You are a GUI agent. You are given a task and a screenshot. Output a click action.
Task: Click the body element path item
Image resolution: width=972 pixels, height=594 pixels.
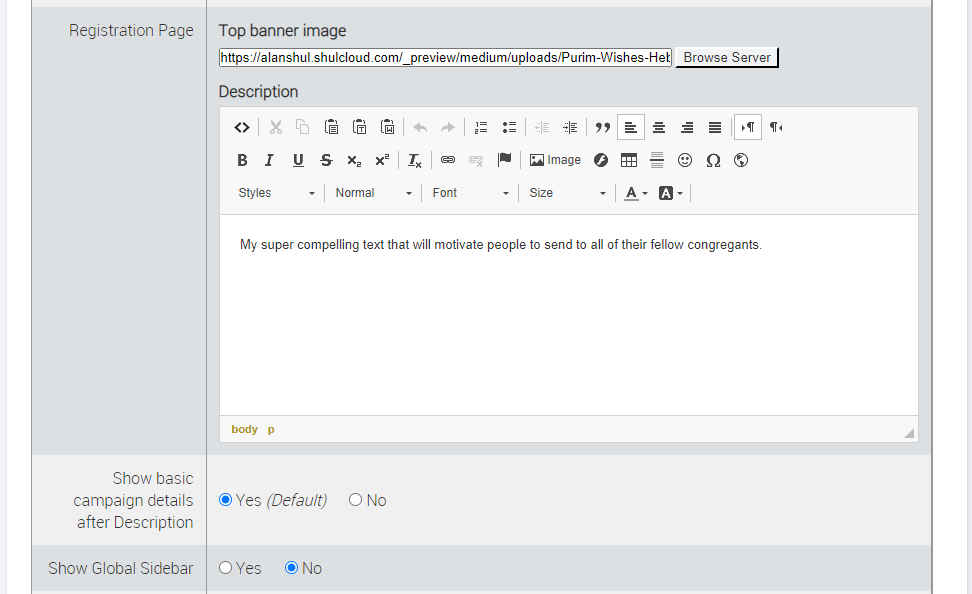pos(244,429)
